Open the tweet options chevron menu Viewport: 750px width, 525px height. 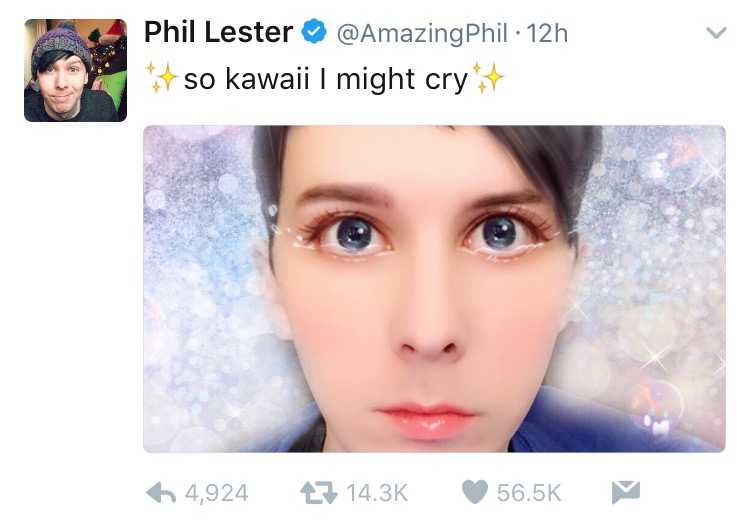[715, 33]
